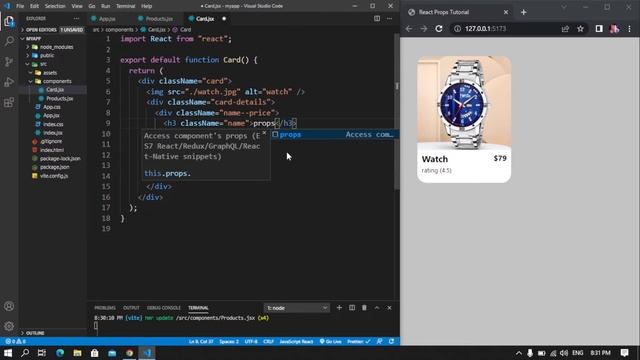This screenshot has height=360, width=640.
Task: Bookmark the page with the star icon
Action: (x=580, y=29)
